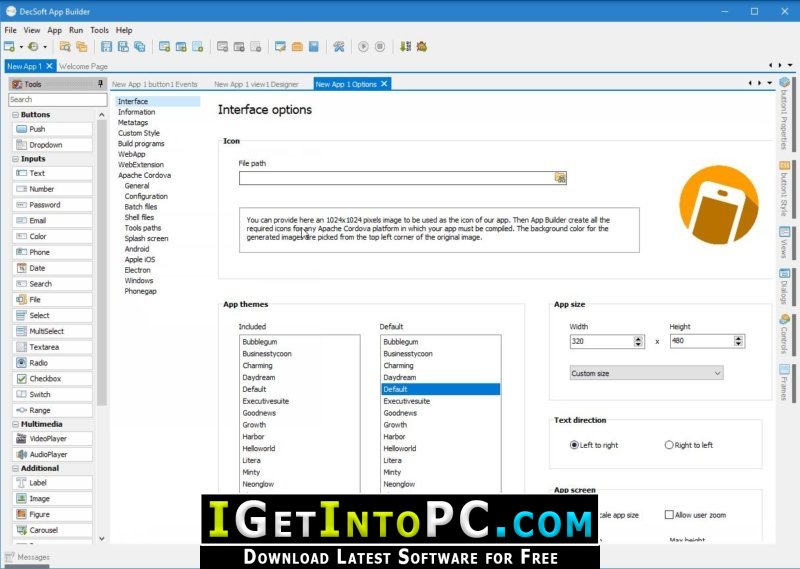Collapse the Multimedia group in Tools
Screen dimensions: 800x569
[15, 424]
